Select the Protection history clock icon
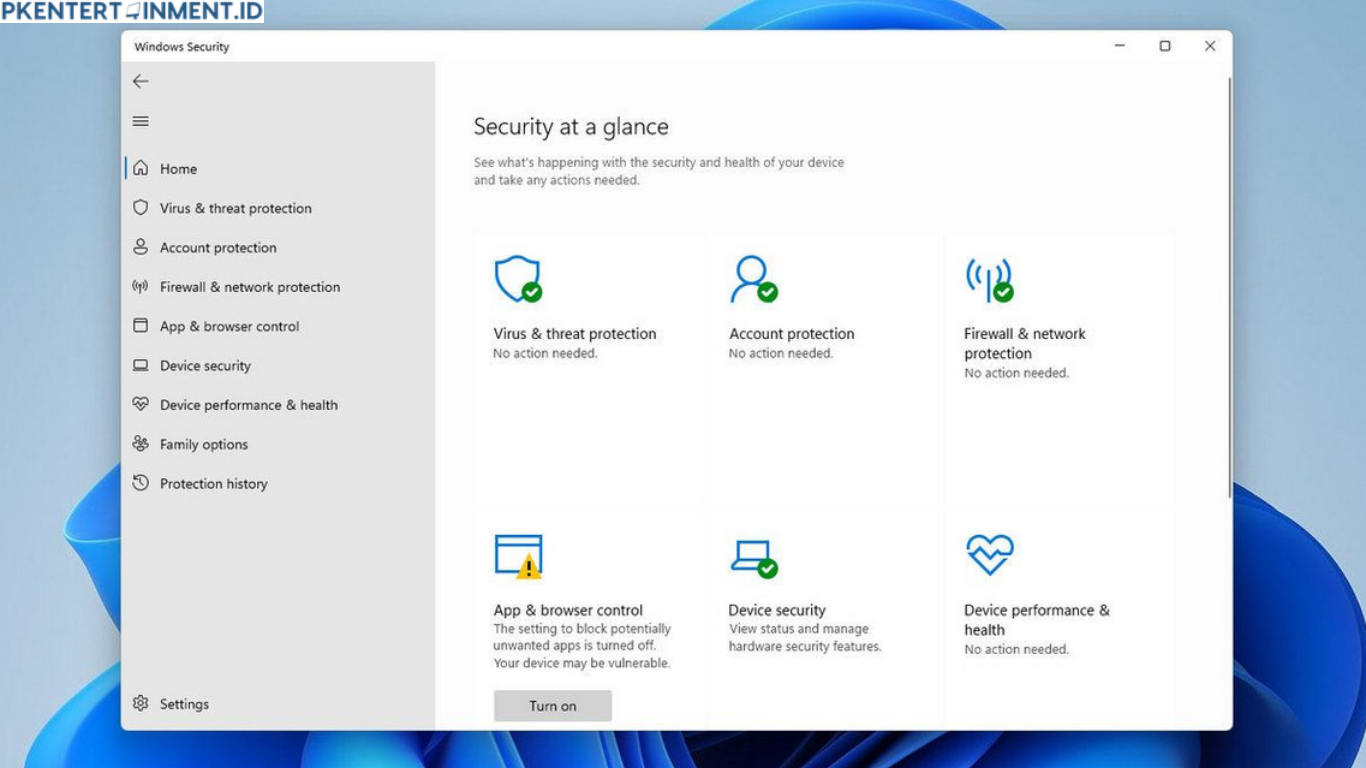Screen dimensions: 1366x768 pos(141,483)
